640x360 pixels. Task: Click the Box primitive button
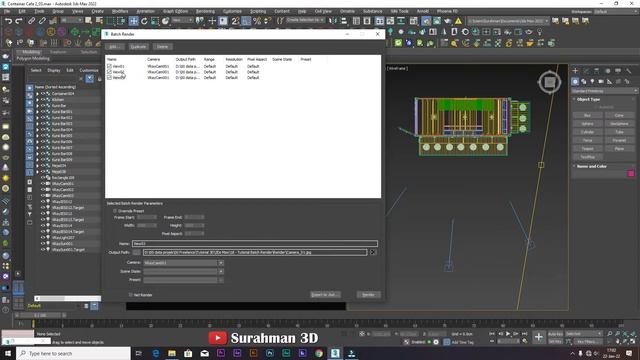(587, 116)
